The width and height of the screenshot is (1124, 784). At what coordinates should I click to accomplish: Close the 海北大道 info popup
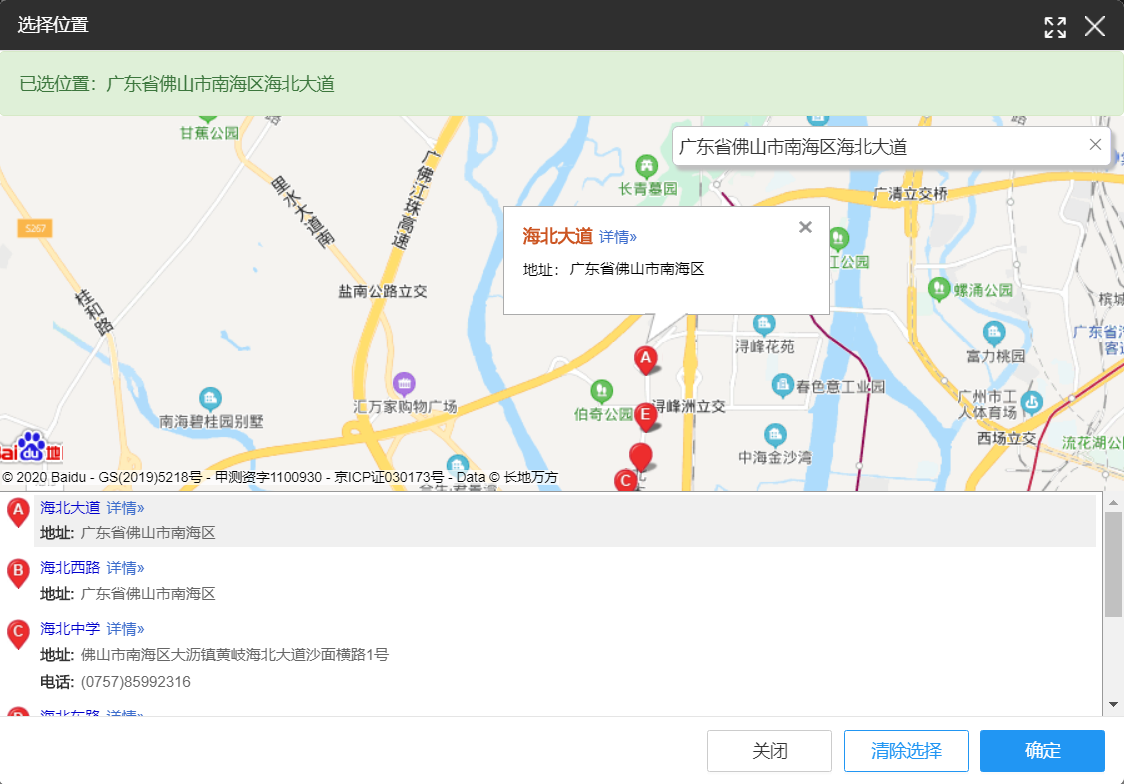tap(805, 227)
